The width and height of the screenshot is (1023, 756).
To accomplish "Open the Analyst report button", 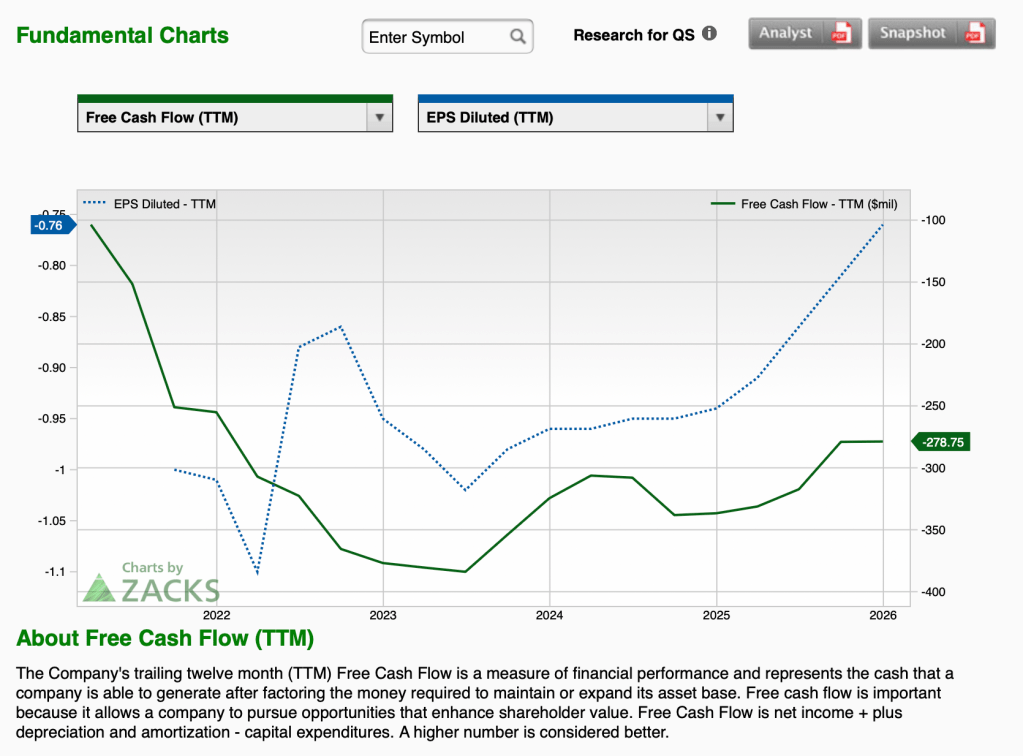I will [788, 33].
